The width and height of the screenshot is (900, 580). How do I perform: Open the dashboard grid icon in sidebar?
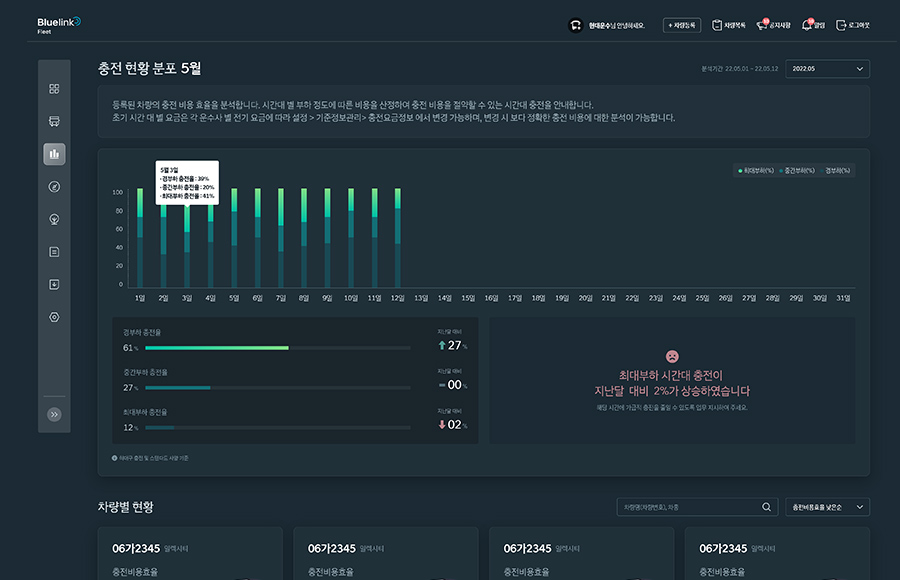(55, 88)
